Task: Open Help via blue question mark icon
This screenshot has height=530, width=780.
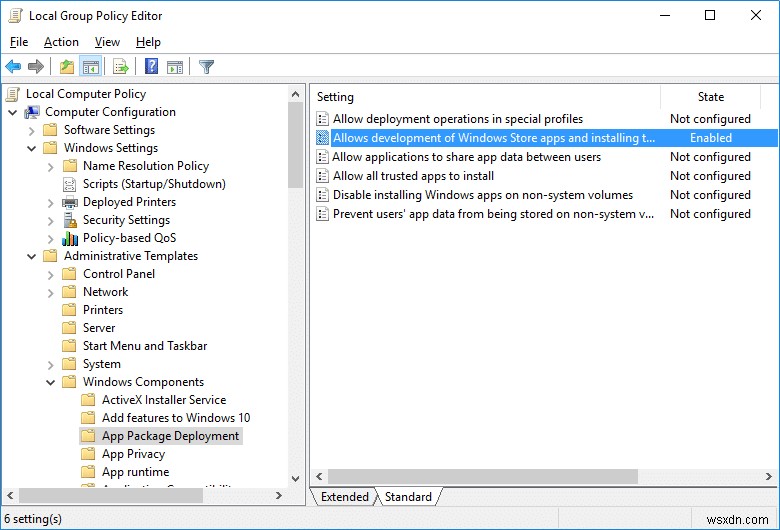Action: (x=152, y=66)
